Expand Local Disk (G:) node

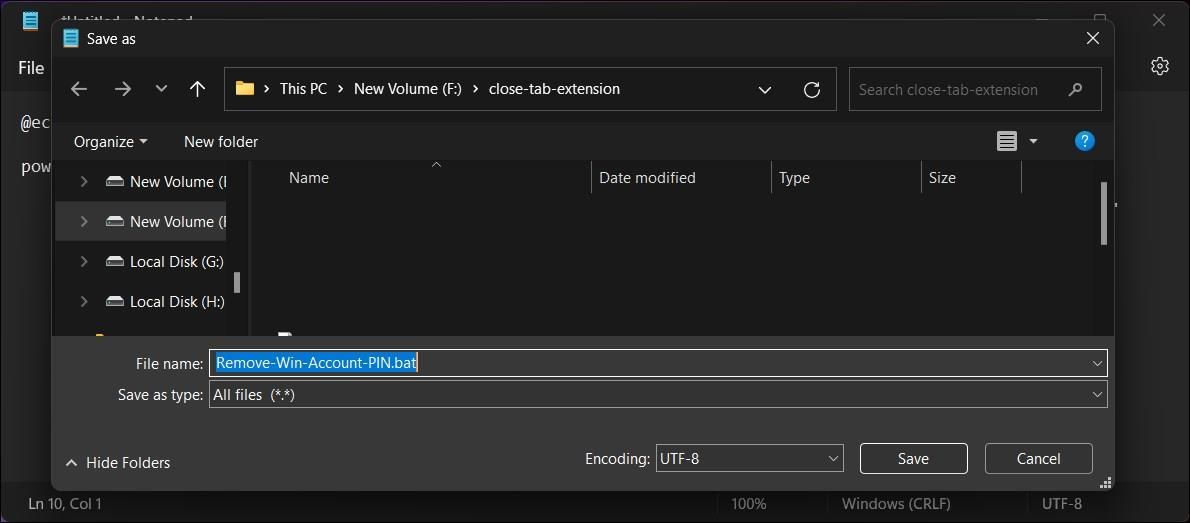point(83,262)
